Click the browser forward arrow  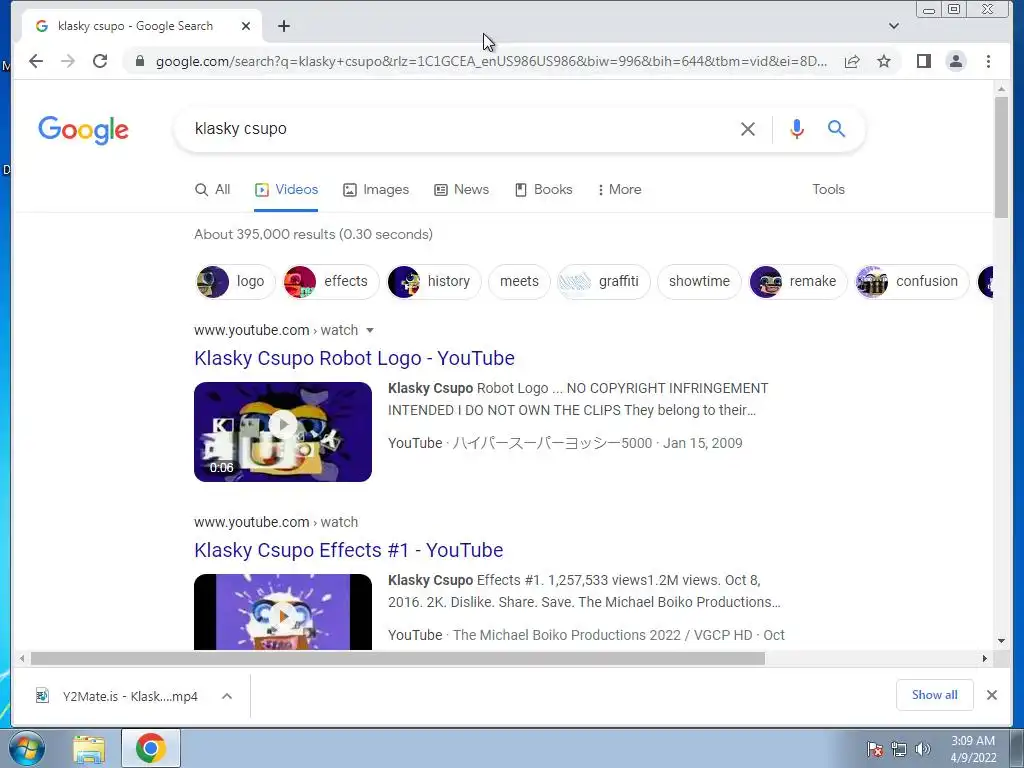point(68,61)
